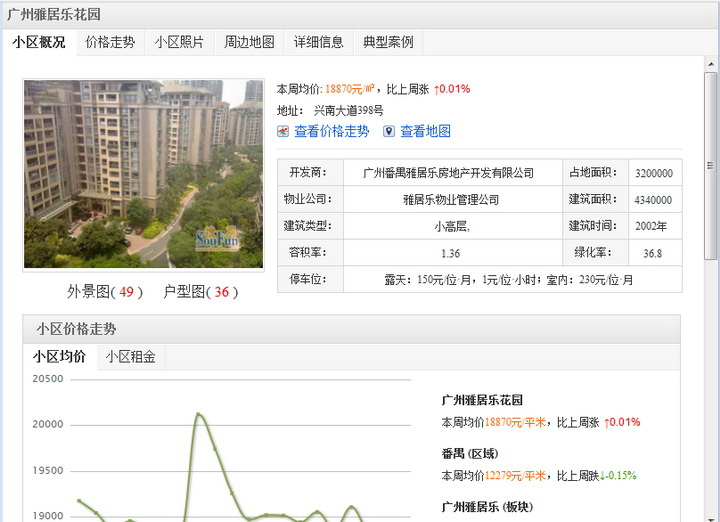720x522 pixels.
Task: Click the map pin icon
Action: 389,132
